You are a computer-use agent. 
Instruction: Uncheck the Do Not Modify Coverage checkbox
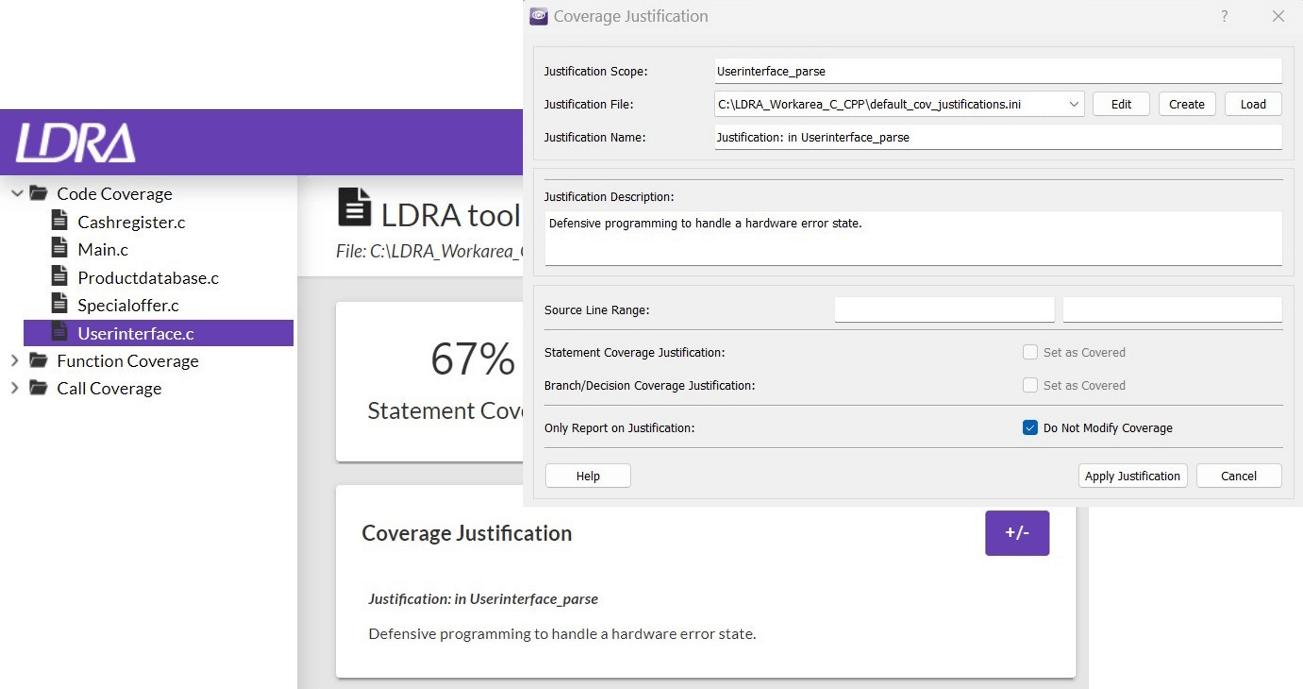tap(1030, 428)
